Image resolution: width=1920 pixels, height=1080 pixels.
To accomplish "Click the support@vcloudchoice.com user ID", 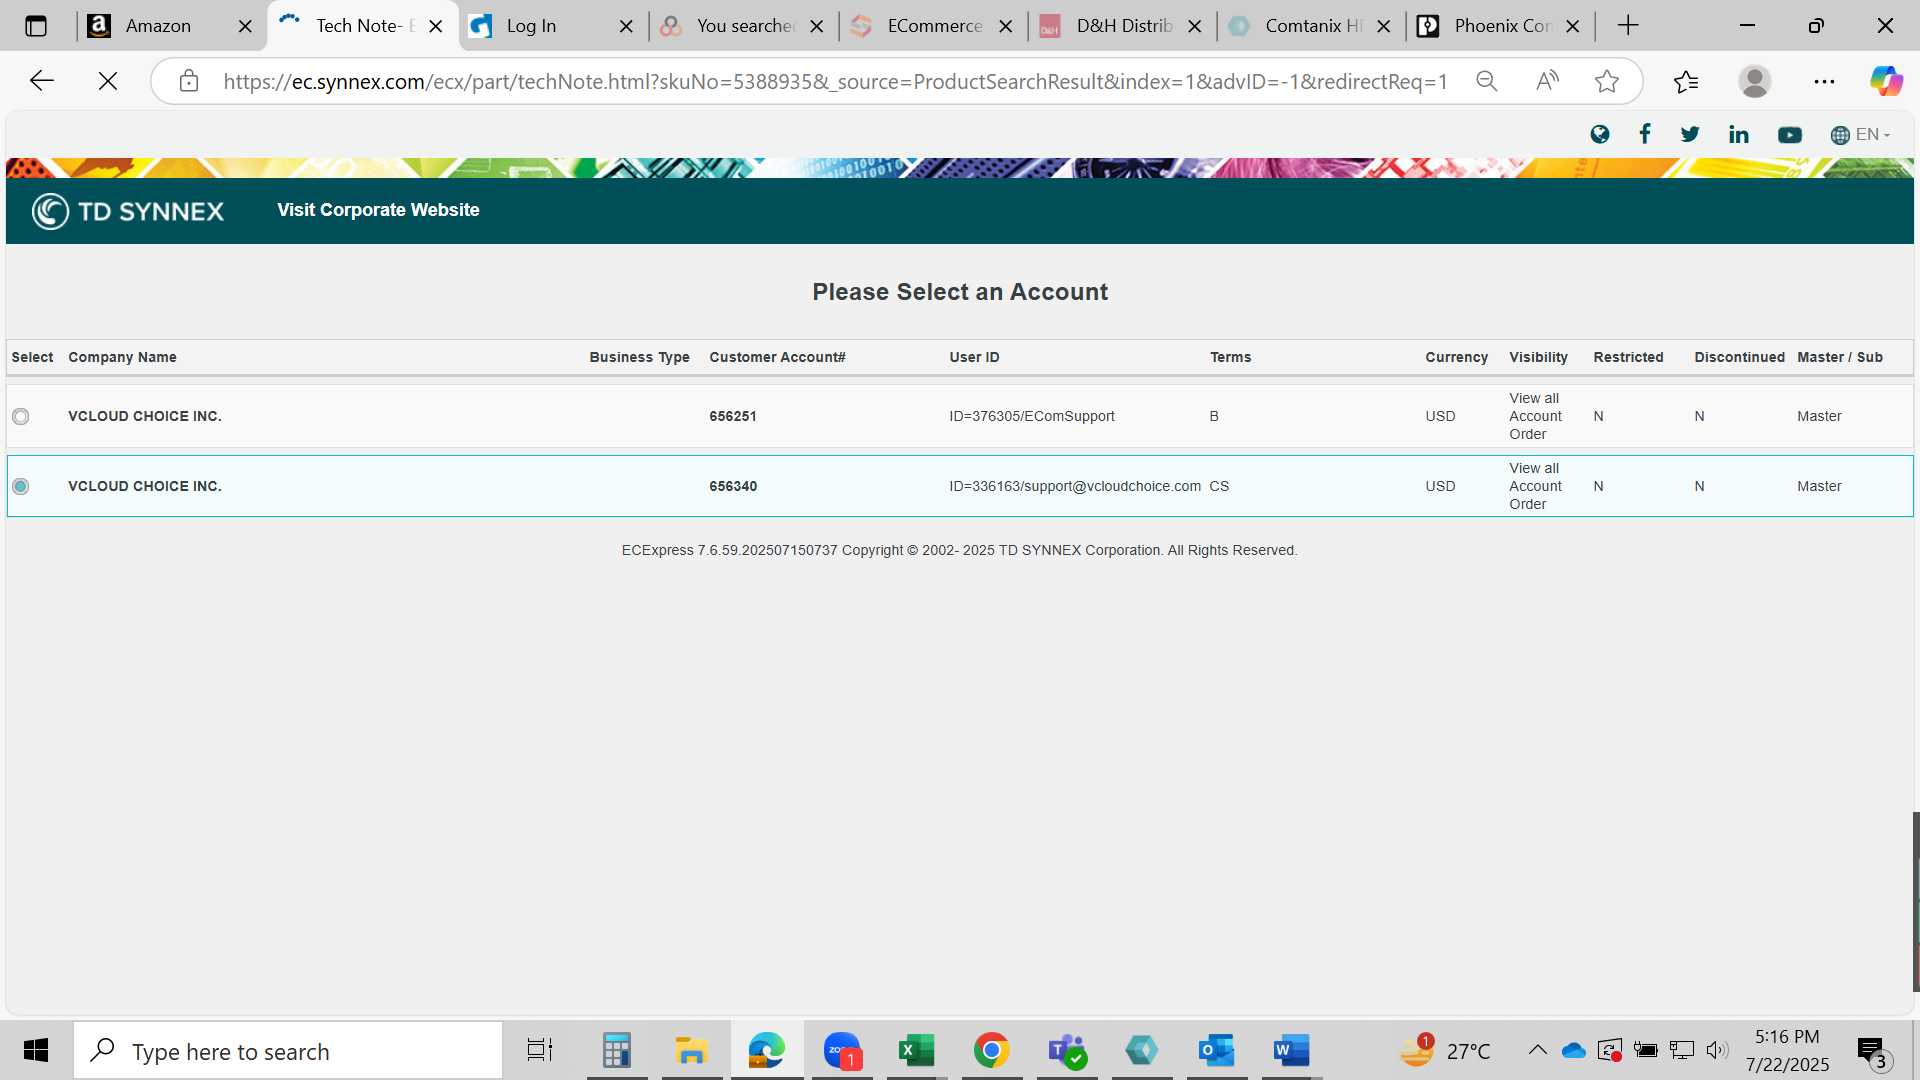I will [1075, 486].
